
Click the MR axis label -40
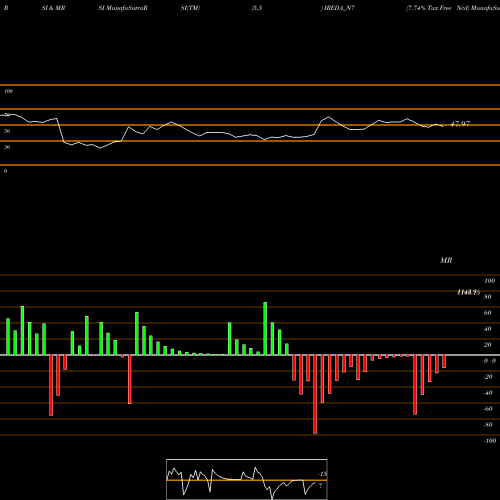(x=488, y=393)
